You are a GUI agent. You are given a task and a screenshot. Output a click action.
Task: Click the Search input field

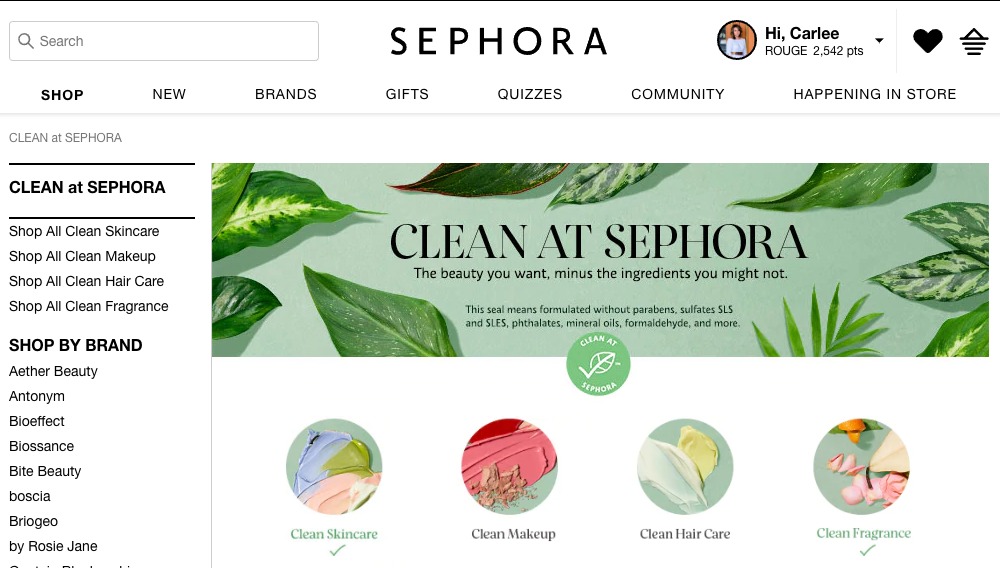(164, 41)
